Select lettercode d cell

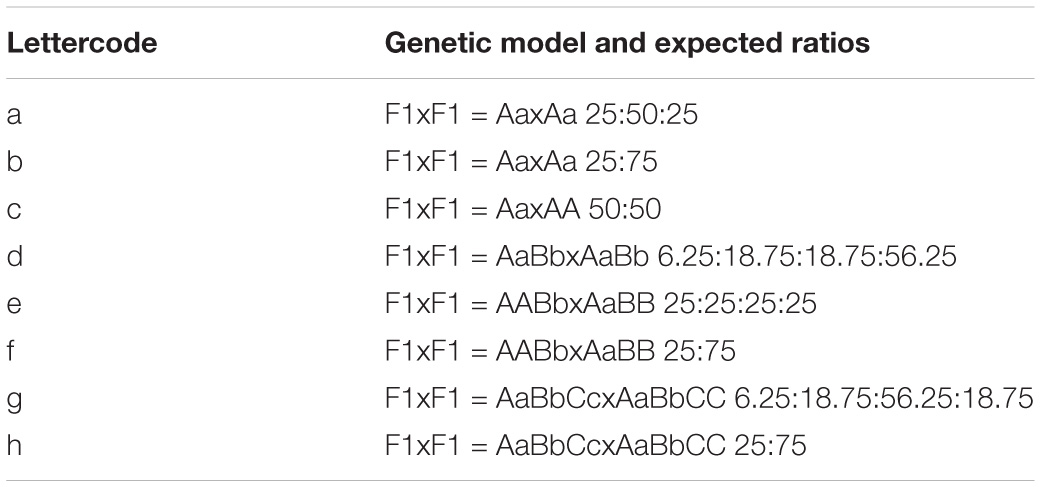[x=15, y=256]
